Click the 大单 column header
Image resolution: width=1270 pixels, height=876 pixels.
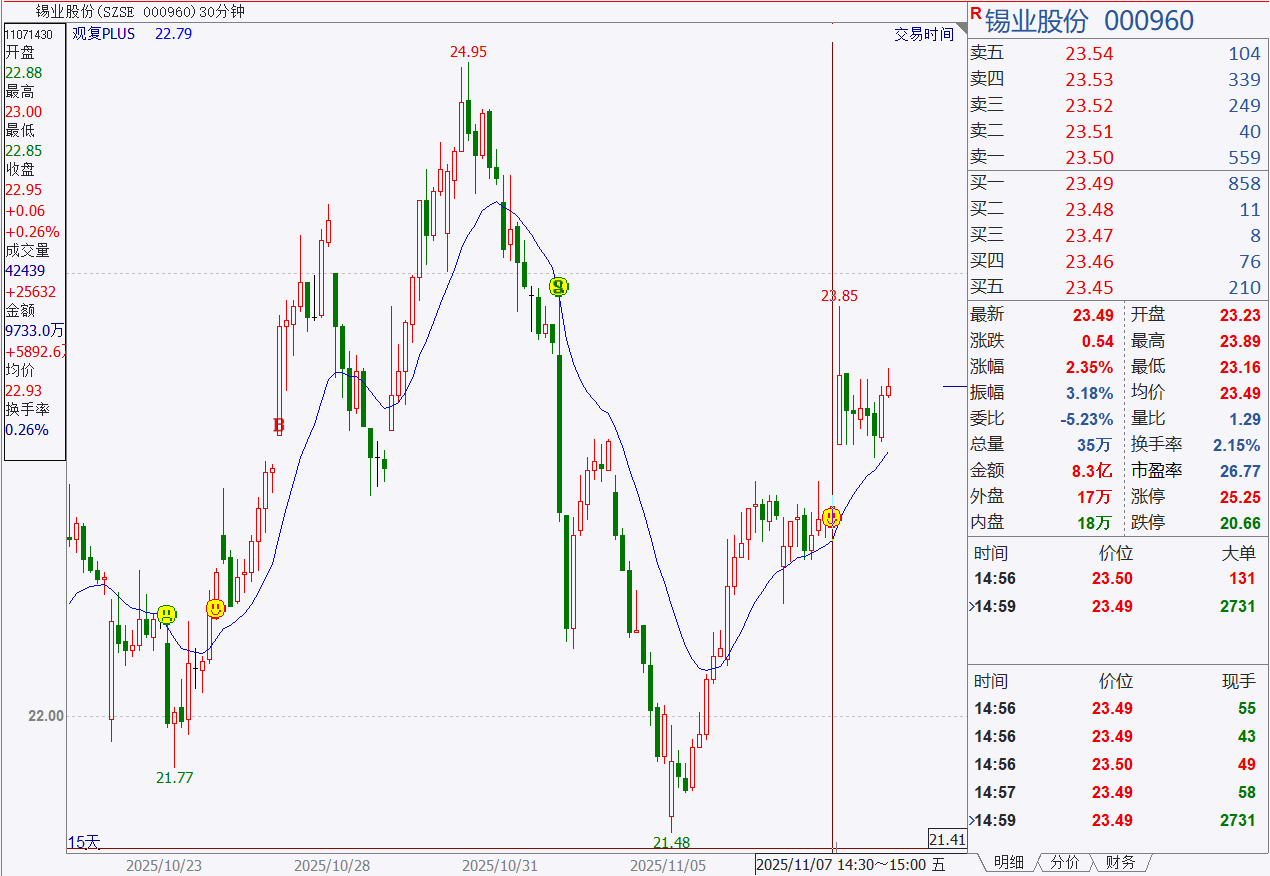(1238, 553)
